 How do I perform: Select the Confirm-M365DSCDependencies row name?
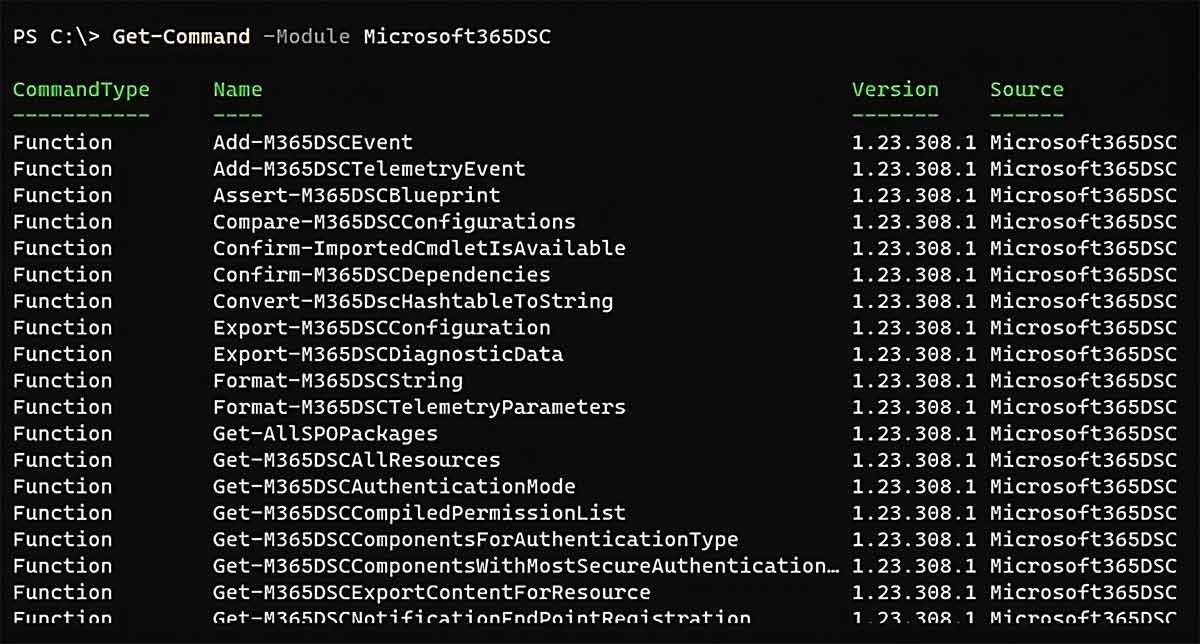coord(381,274)
